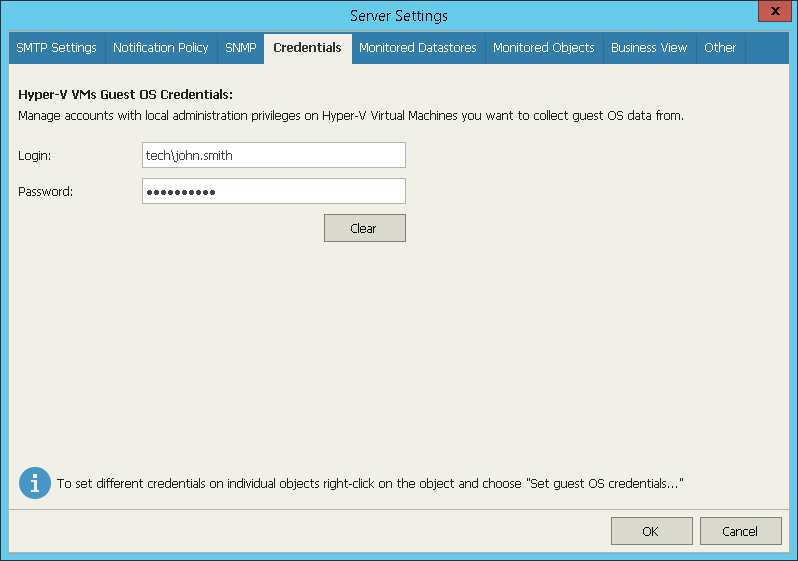This screenshot has height=561, width=798.
Task: Select the SNMP tab
Action: 241,48
